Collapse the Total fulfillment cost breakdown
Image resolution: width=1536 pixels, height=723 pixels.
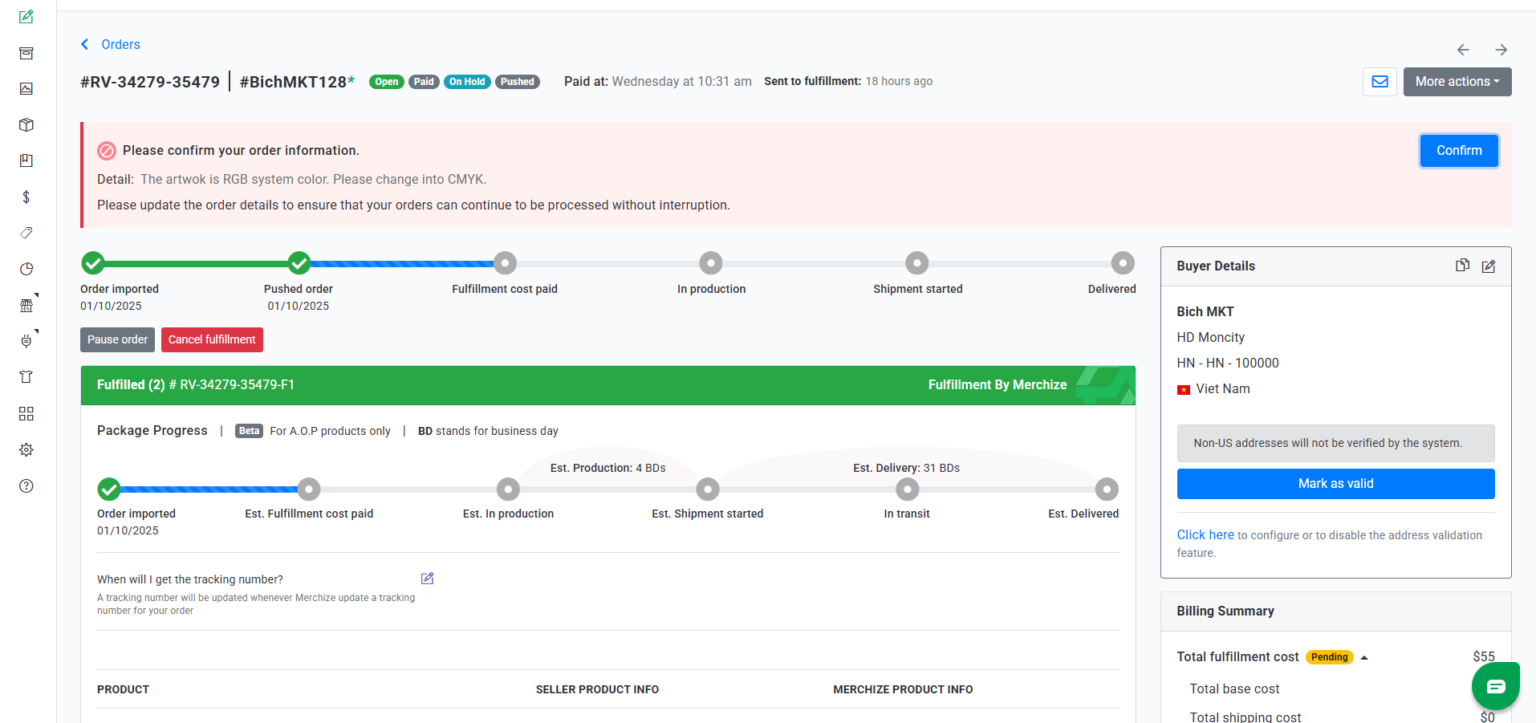tap(1366, 657)
